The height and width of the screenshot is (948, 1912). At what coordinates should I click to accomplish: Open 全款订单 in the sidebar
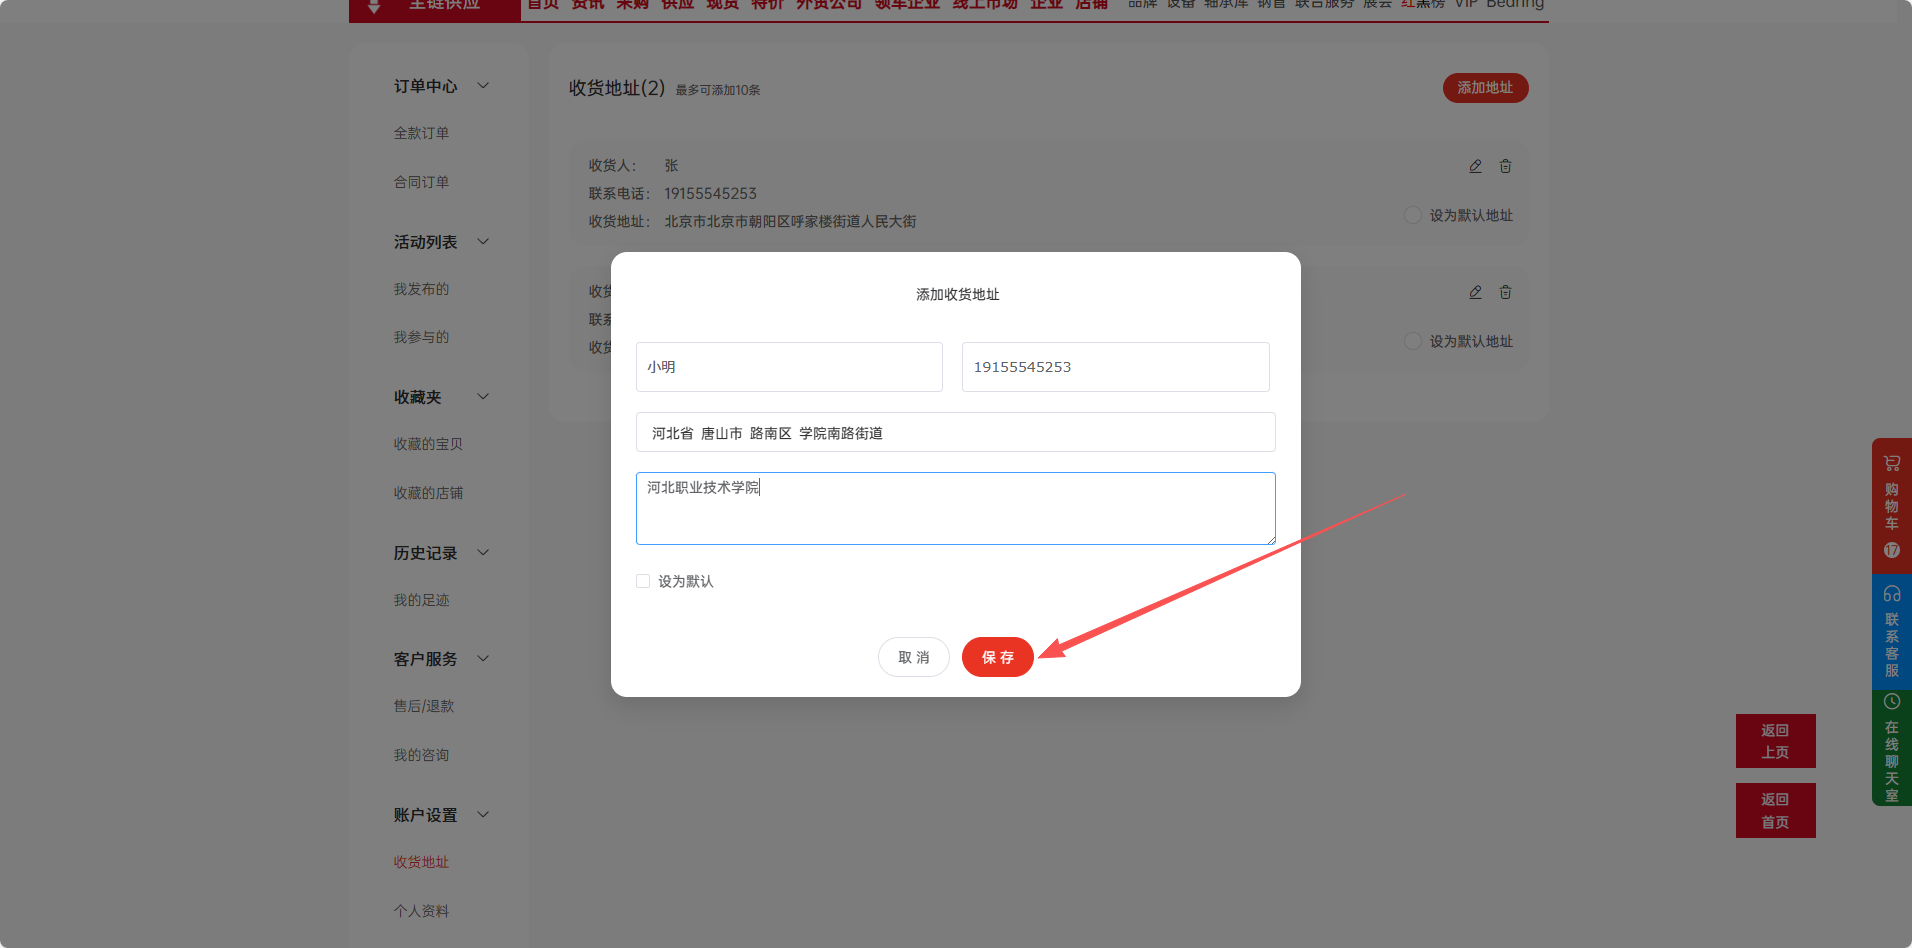[x=421, y=133]
